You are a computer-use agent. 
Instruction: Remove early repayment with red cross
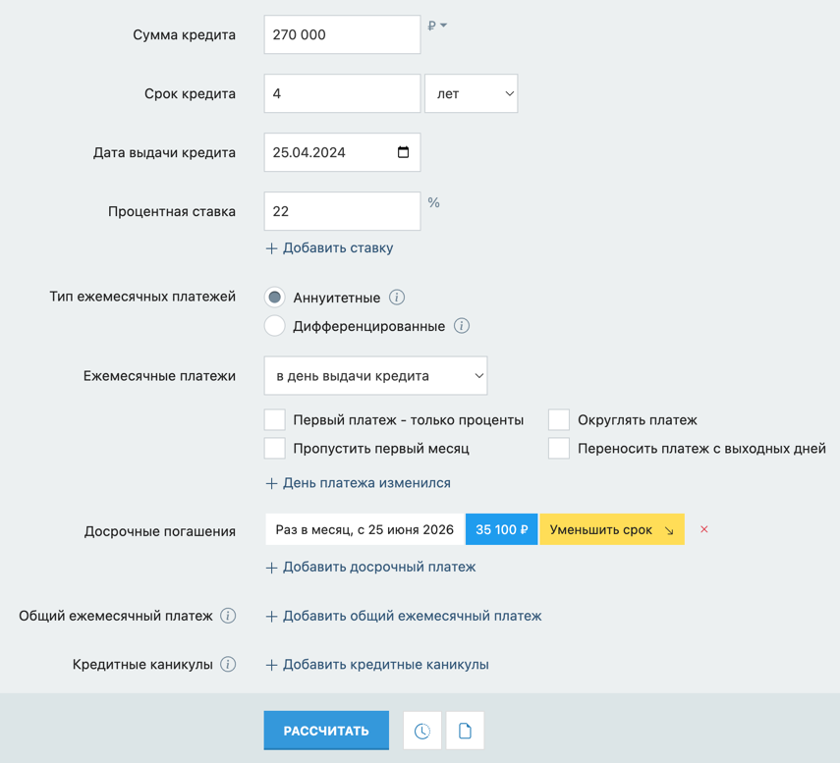click(704, 530)
